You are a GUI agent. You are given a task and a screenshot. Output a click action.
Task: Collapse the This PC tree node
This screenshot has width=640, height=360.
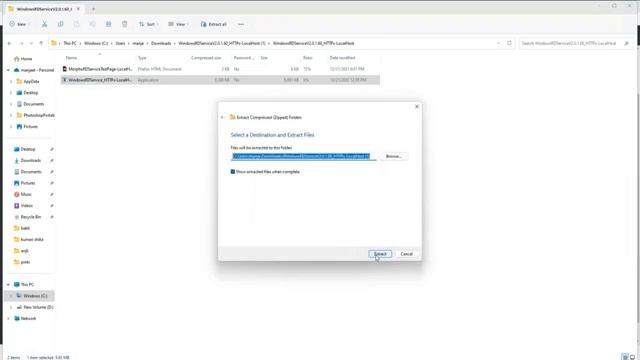(8, 284)
